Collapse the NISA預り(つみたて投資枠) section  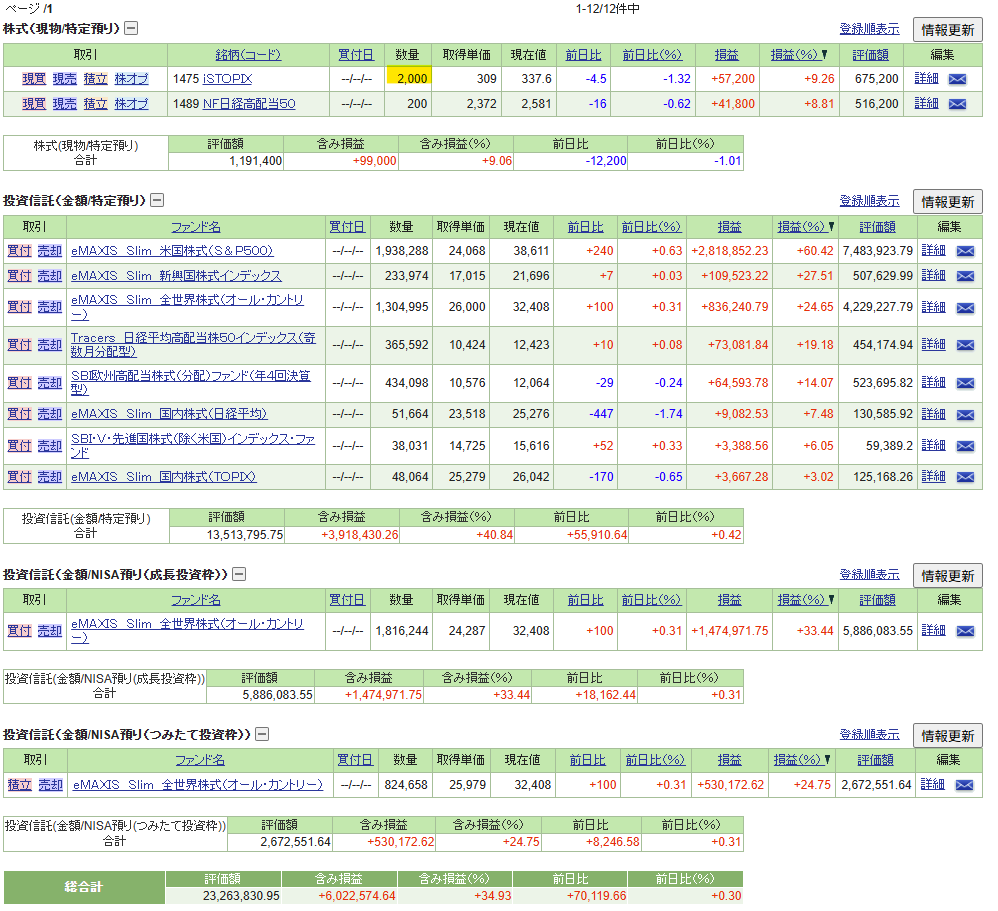pos(262,734)
